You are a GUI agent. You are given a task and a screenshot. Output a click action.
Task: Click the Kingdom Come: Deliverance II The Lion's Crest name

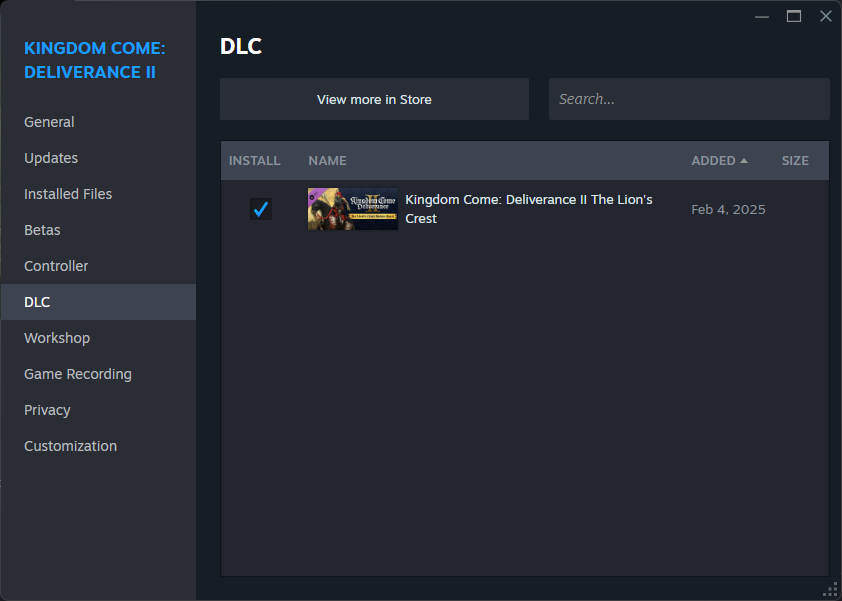(x=528, y=209)
